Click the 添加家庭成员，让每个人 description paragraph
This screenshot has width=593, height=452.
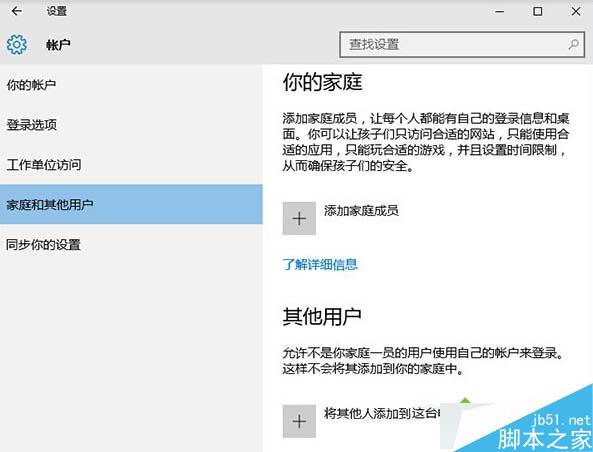[426, 142]
